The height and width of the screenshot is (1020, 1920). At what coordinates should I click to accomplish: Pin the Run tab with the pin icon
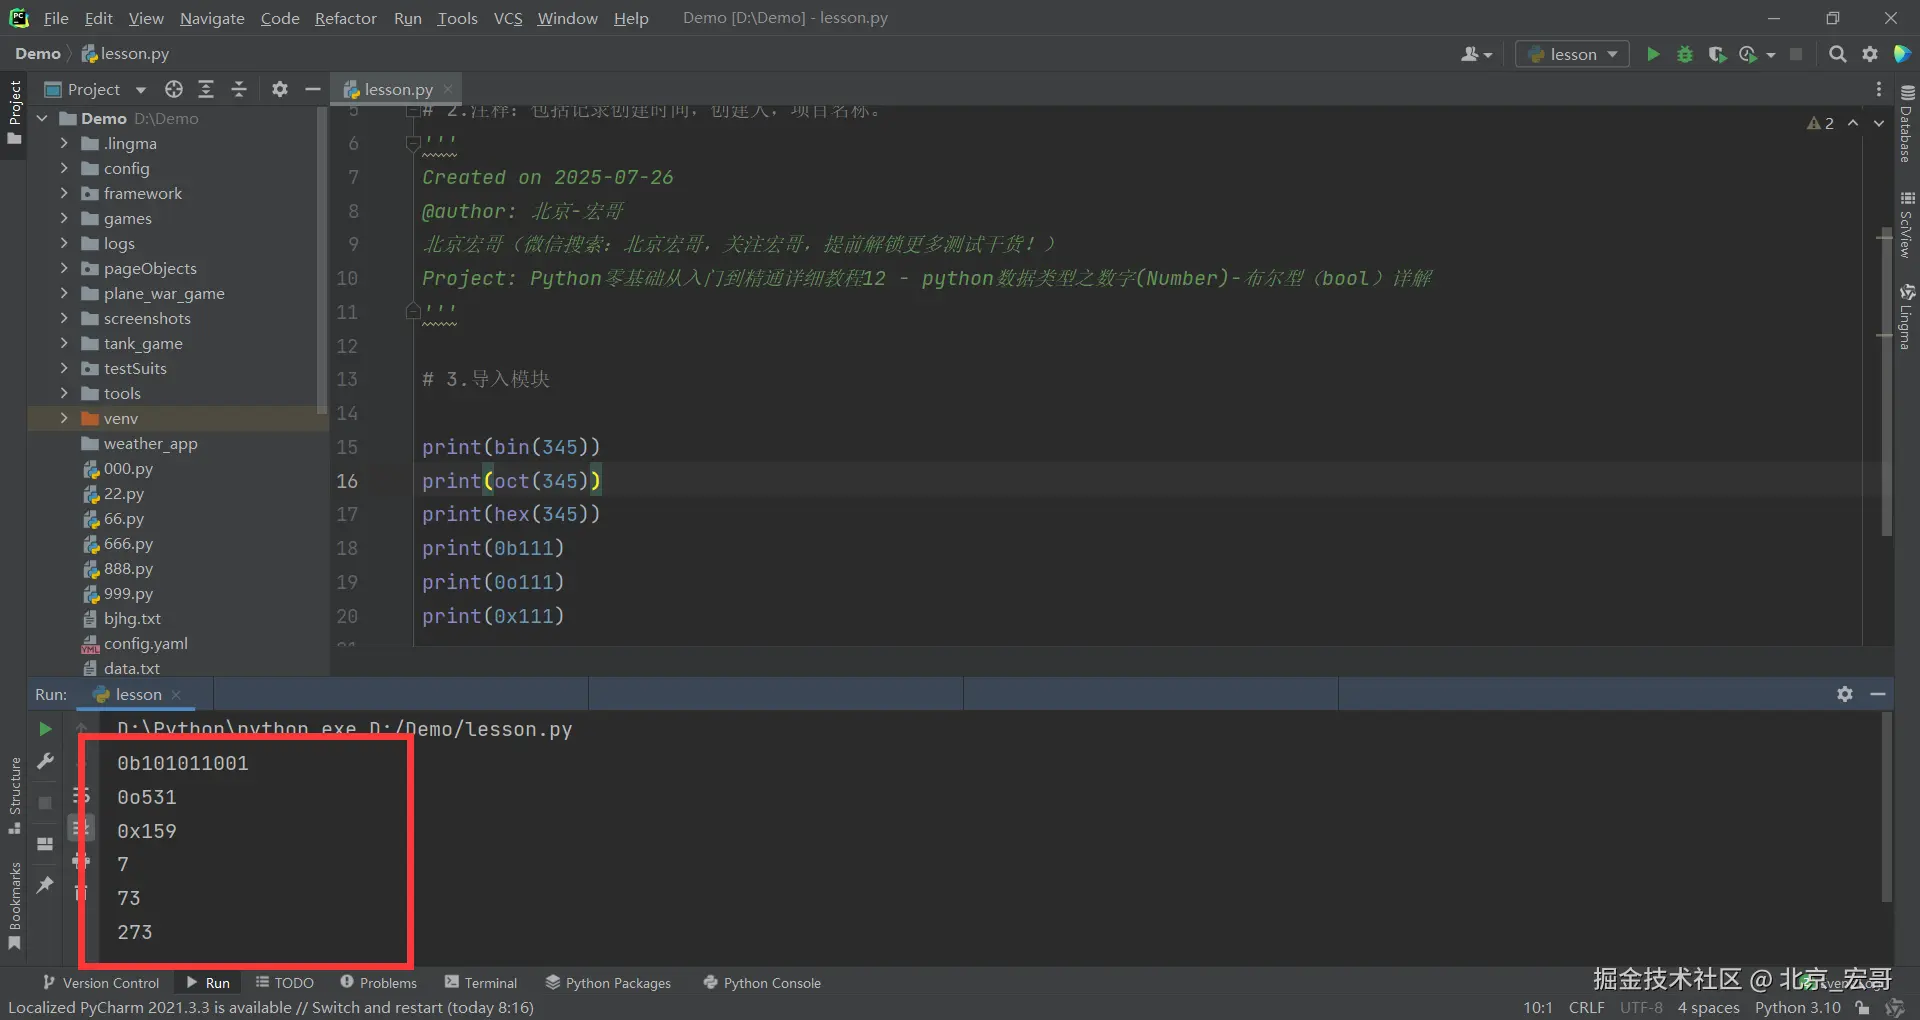(x=45, y=885)
